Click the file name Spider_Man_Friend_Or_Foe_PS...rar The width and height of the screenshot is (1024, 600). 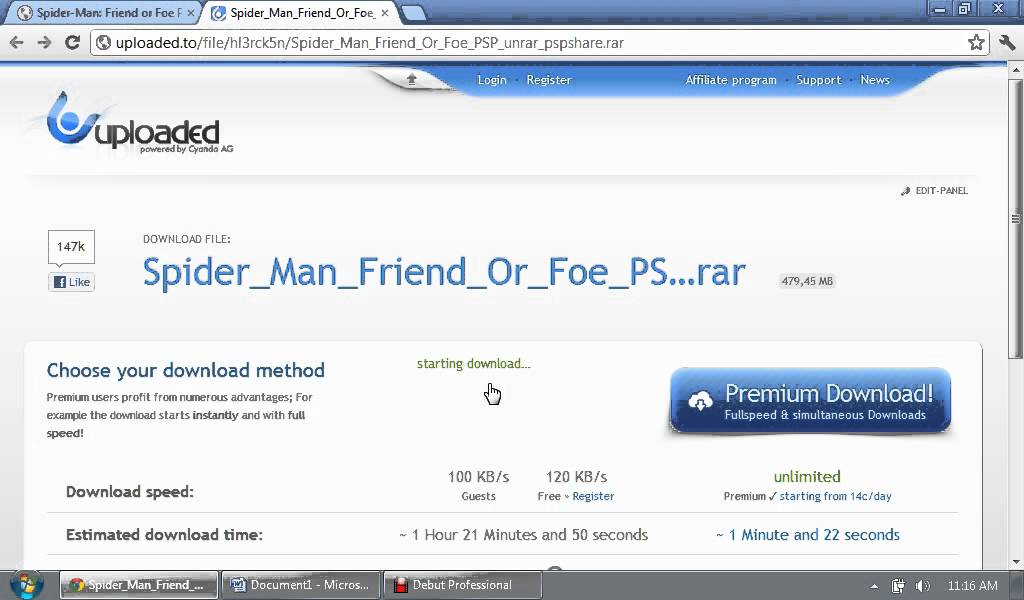443,272
